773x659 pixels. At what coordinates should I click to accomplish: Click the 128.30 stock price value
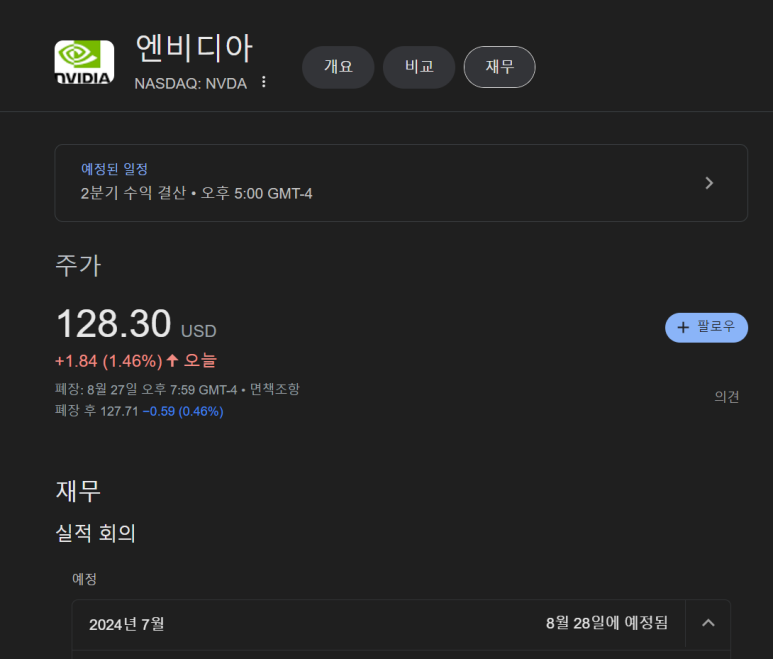click(114, 324)
